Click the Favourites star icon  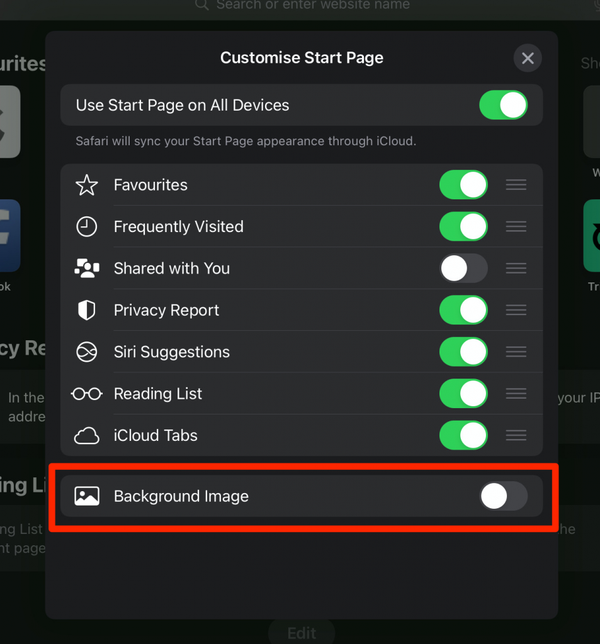[87, 185]
